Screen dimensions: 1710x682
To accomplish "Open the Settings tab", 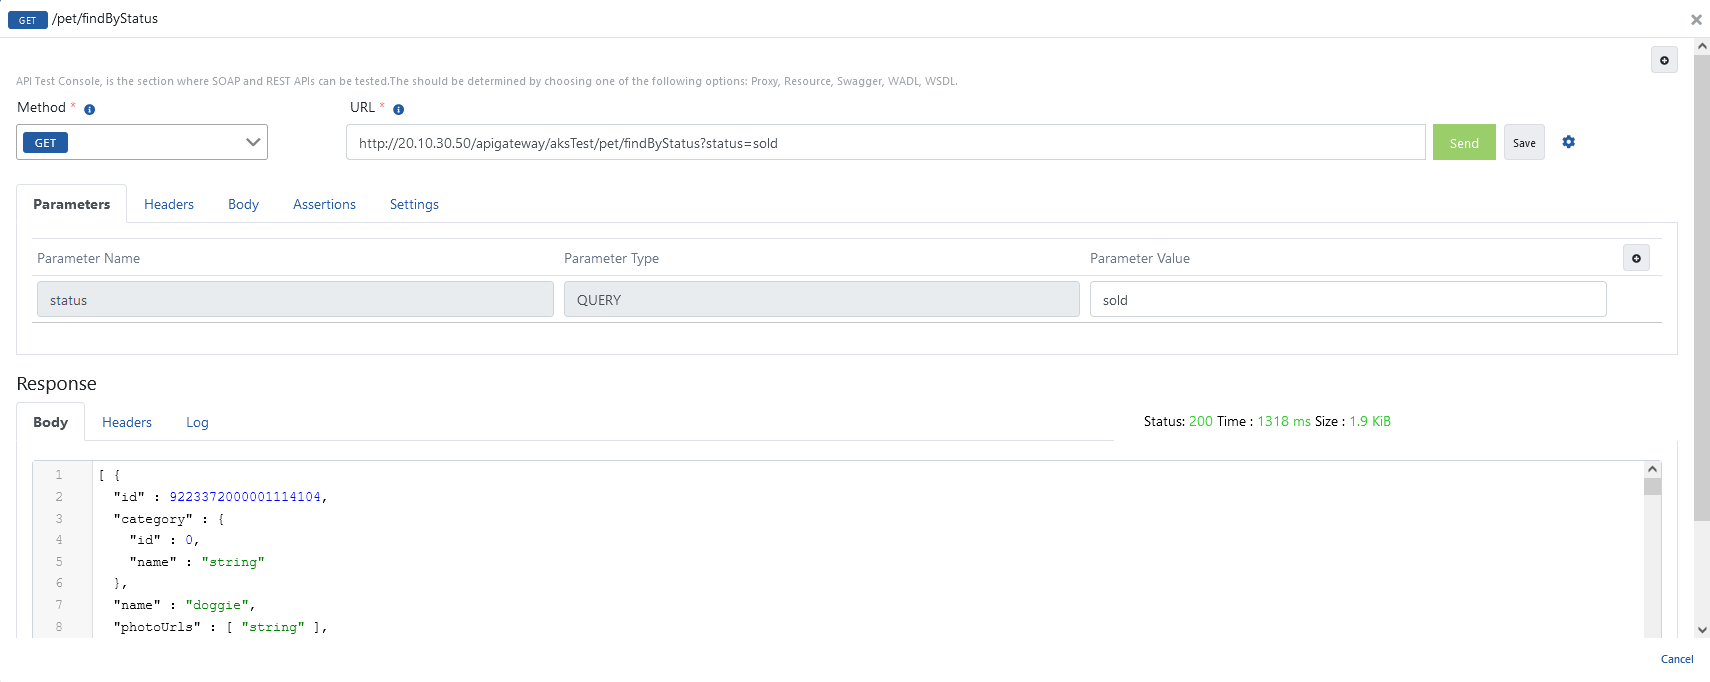I will click(414, 204).
